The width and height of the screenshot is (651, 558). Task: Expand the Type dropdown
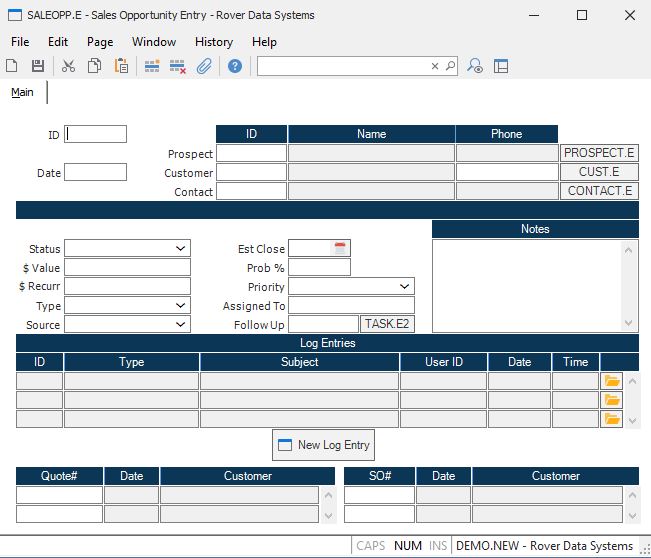(x=181, y=306)
